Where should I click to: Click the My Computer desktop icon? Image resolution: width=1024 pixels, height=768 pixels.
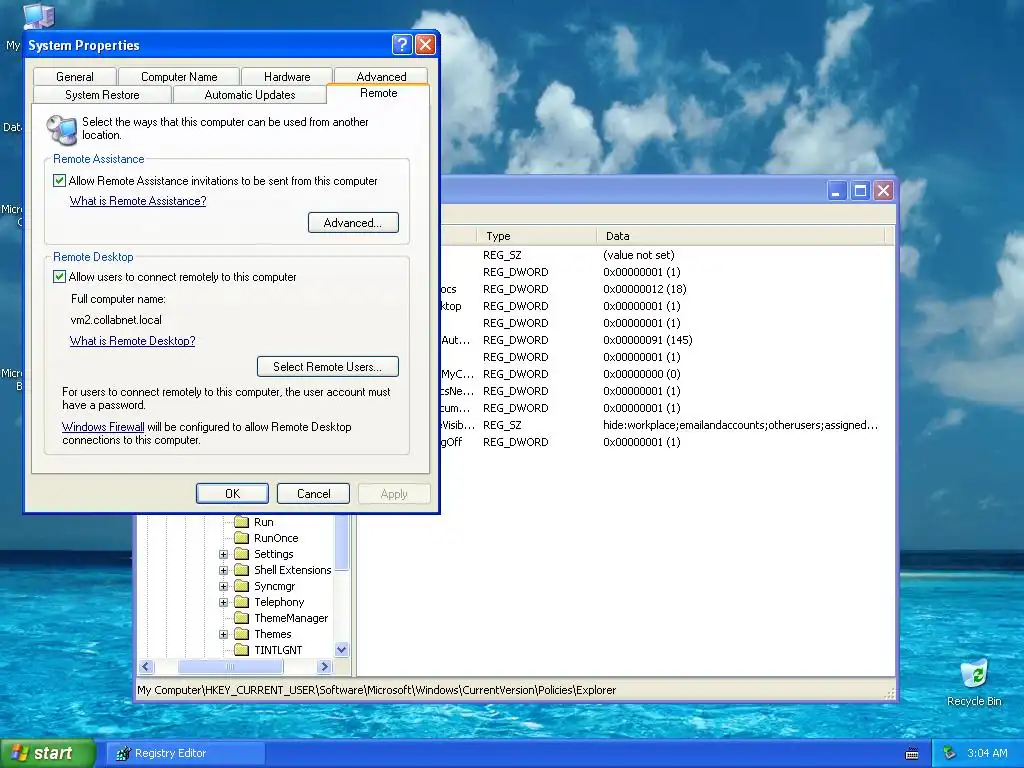coord(38,16)
